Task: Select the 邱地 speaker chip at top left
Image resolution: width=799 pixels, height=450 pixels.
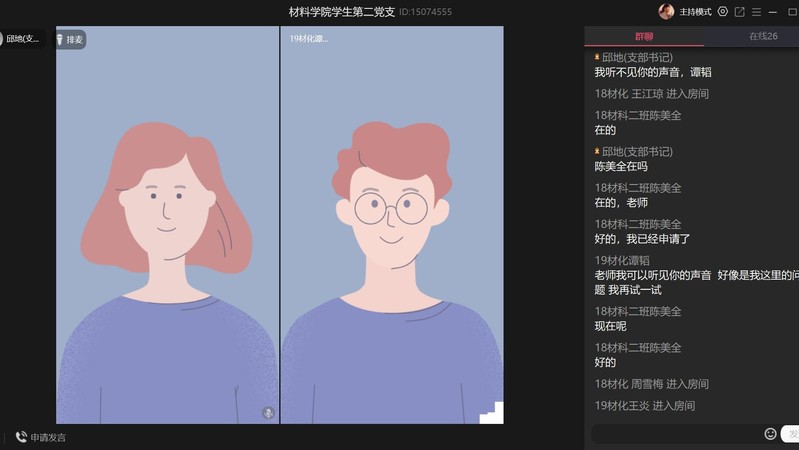Action: pos(22,39)
